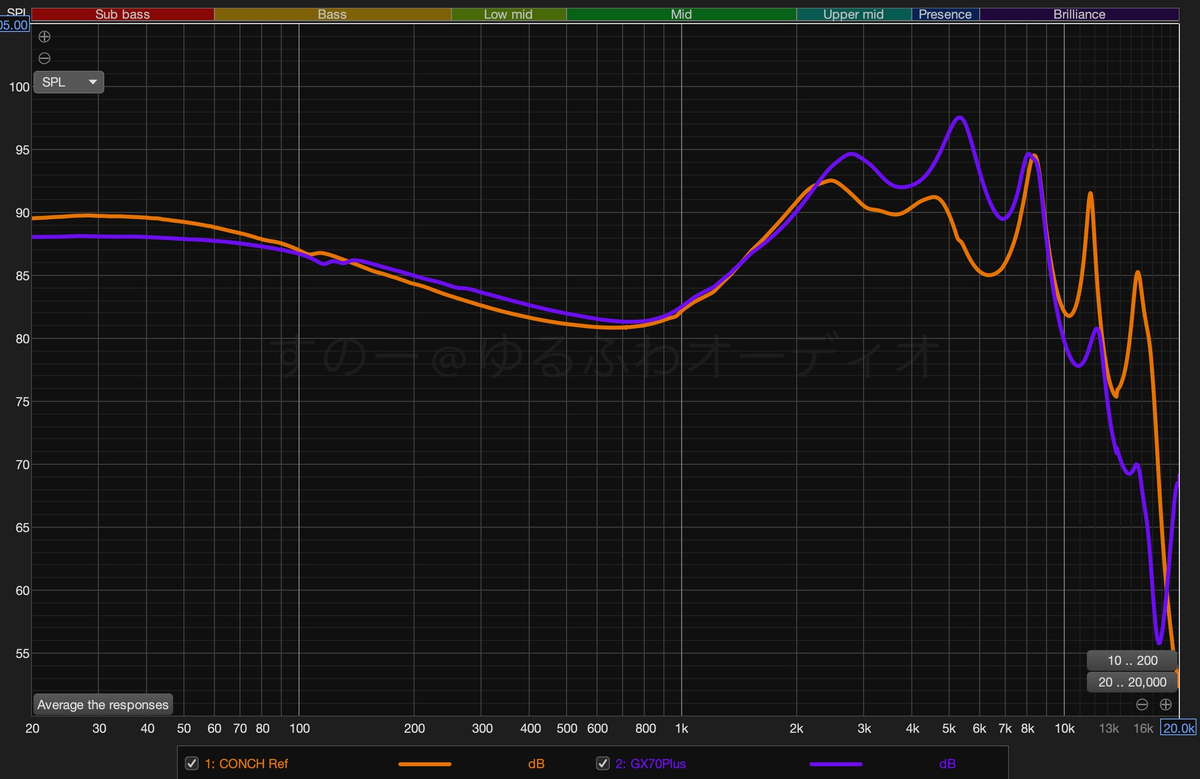Click the Brilliance band label
Viewport: 1200px width, 779px height.
1079,14
